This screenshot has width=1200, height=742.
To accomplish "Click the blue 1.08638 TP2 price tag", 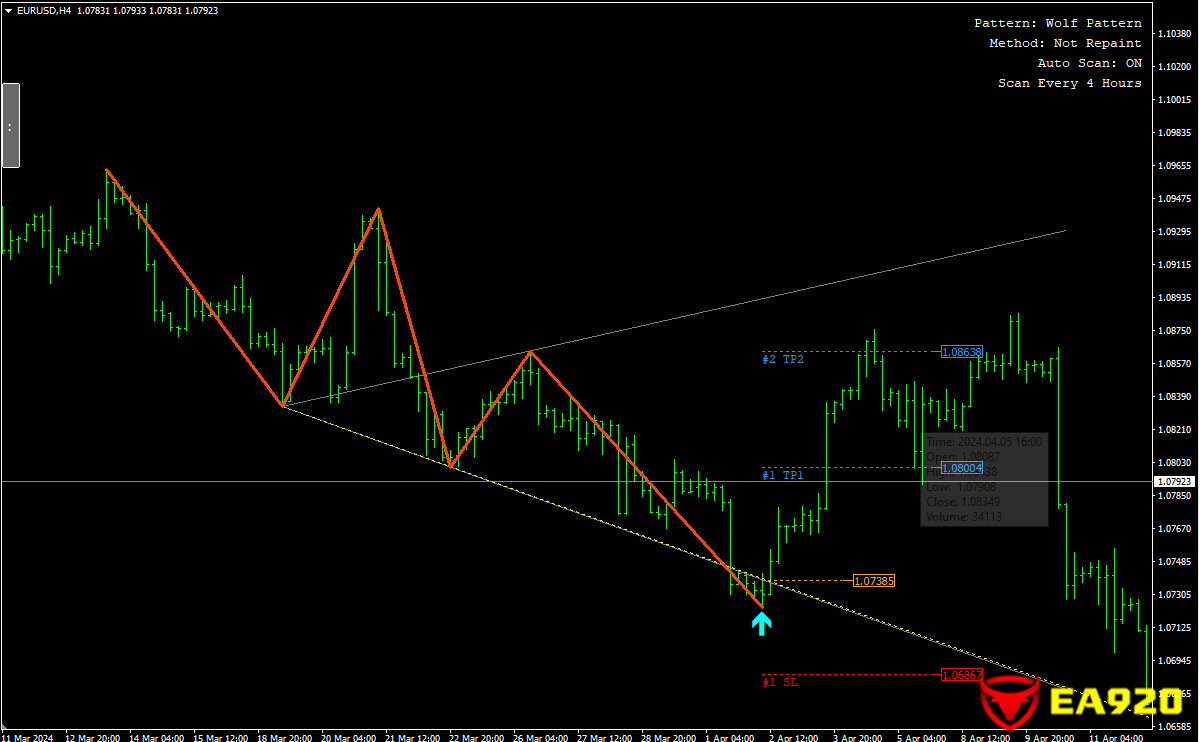I will pyautogui.click(x=961, y=352).
